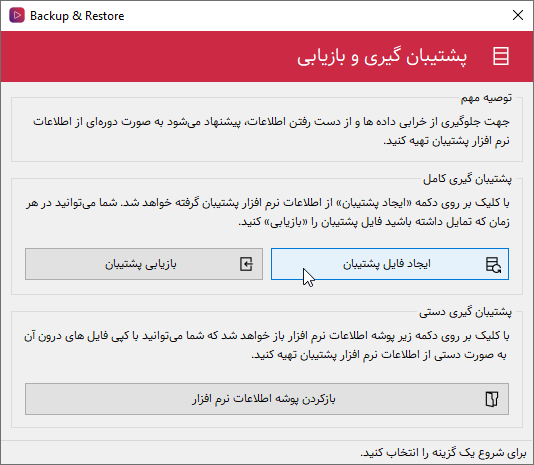Click the توصیه مهم group label
534x465 pixels.
[486, 98]
